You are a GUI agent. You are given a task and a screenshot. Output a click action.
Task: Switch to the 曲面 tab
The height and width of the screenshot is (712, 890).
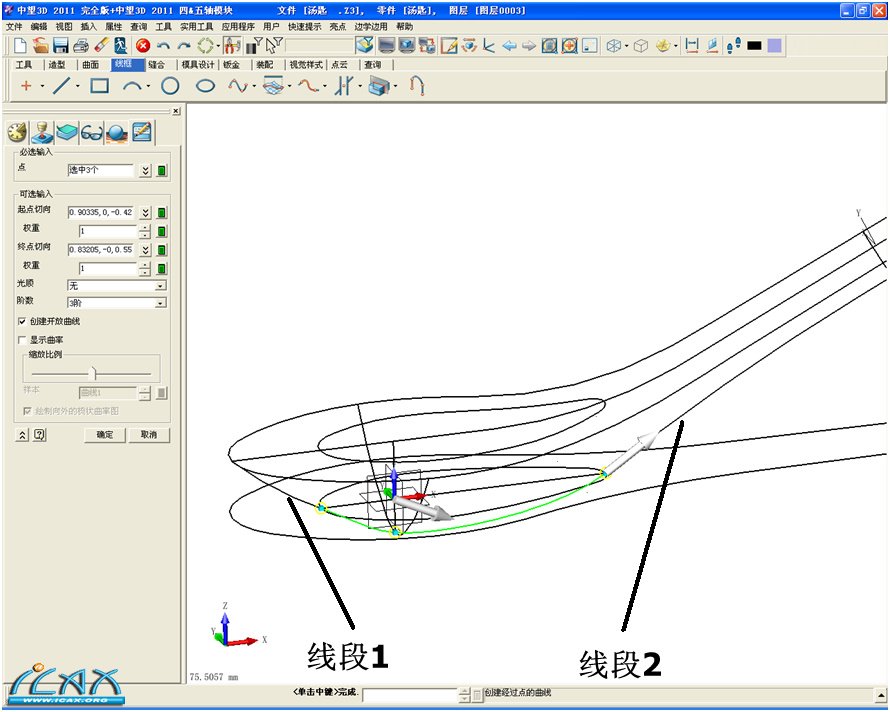[x=91, y=64]
